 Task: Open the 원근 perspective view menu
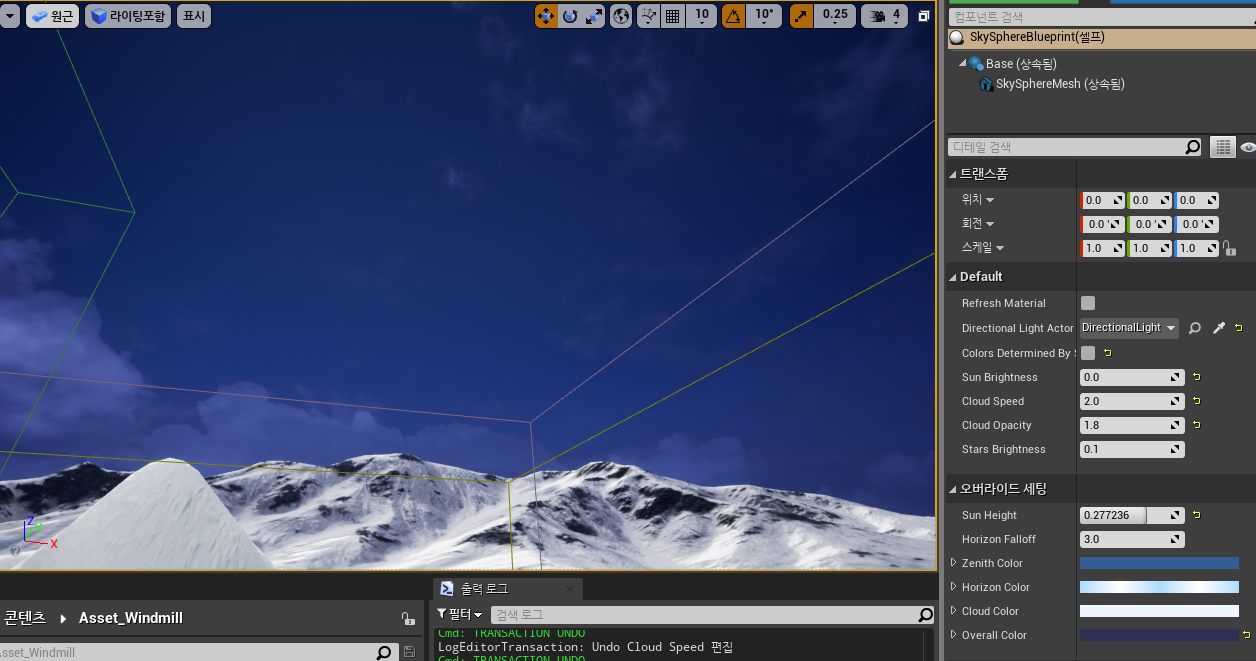coord(53,16)
